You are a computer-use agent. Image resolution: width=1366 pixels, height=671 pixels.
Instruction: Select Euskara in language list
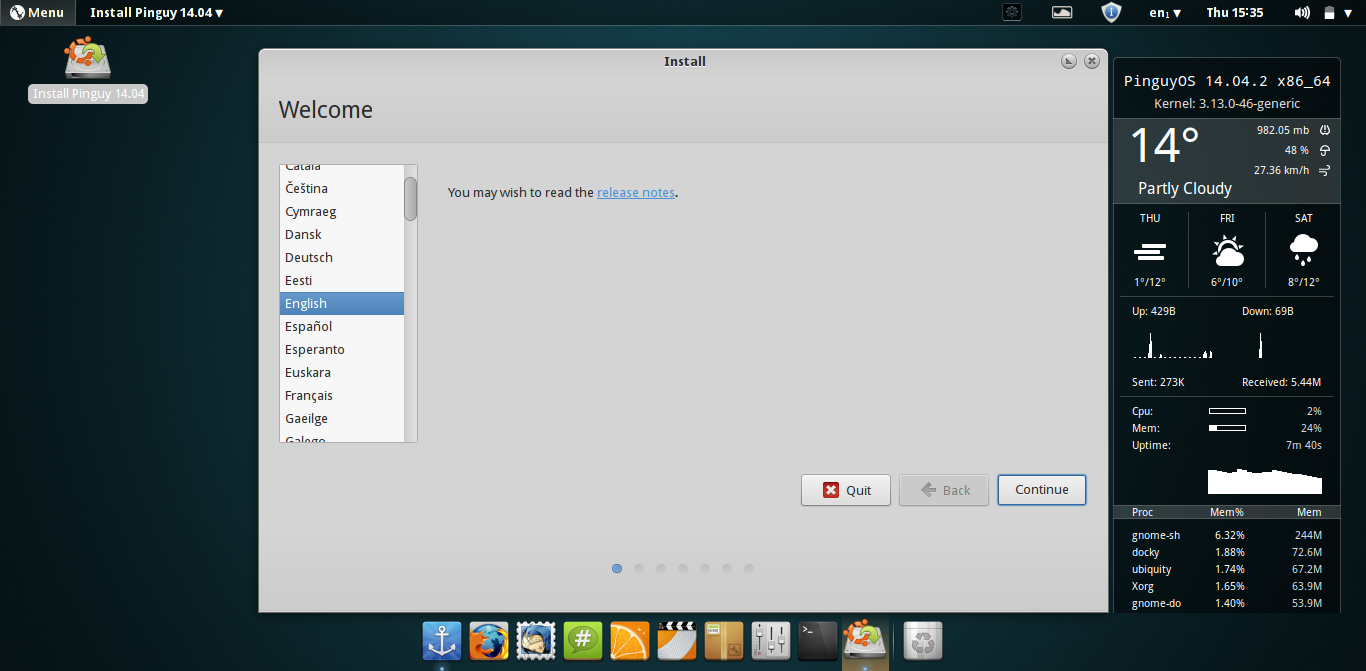coord(342,372)
